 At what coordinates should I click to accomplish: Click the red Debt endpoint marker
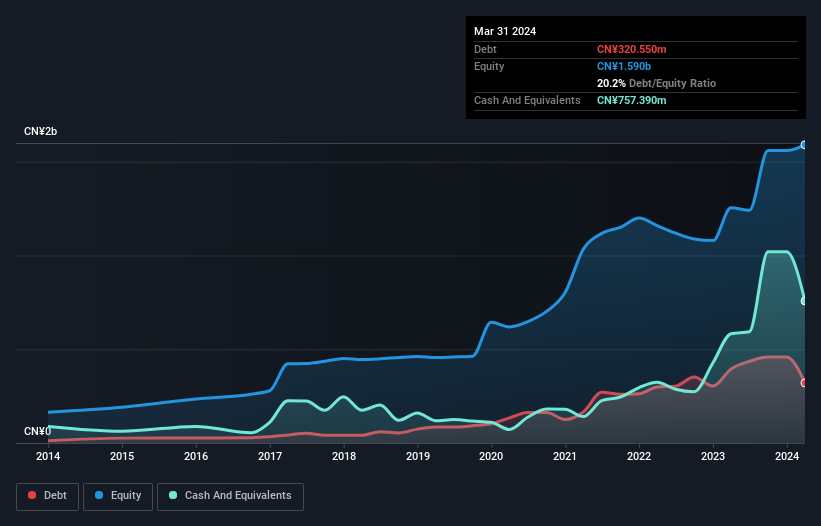[x=804, y=383]
